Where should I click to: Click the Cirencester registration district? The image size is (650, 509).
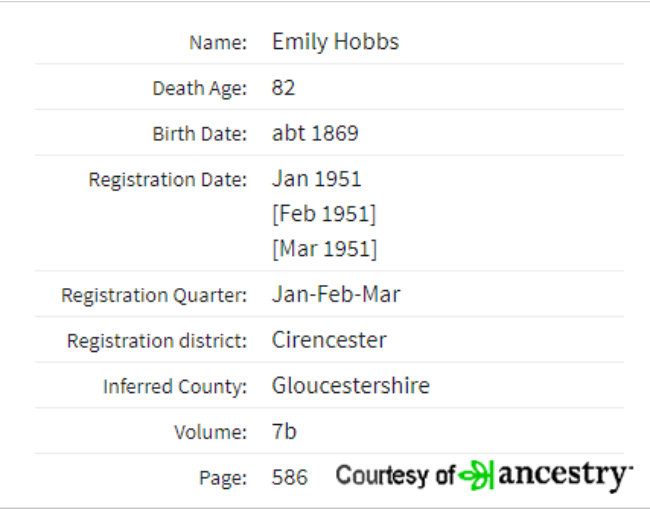[x=329, y=340]
